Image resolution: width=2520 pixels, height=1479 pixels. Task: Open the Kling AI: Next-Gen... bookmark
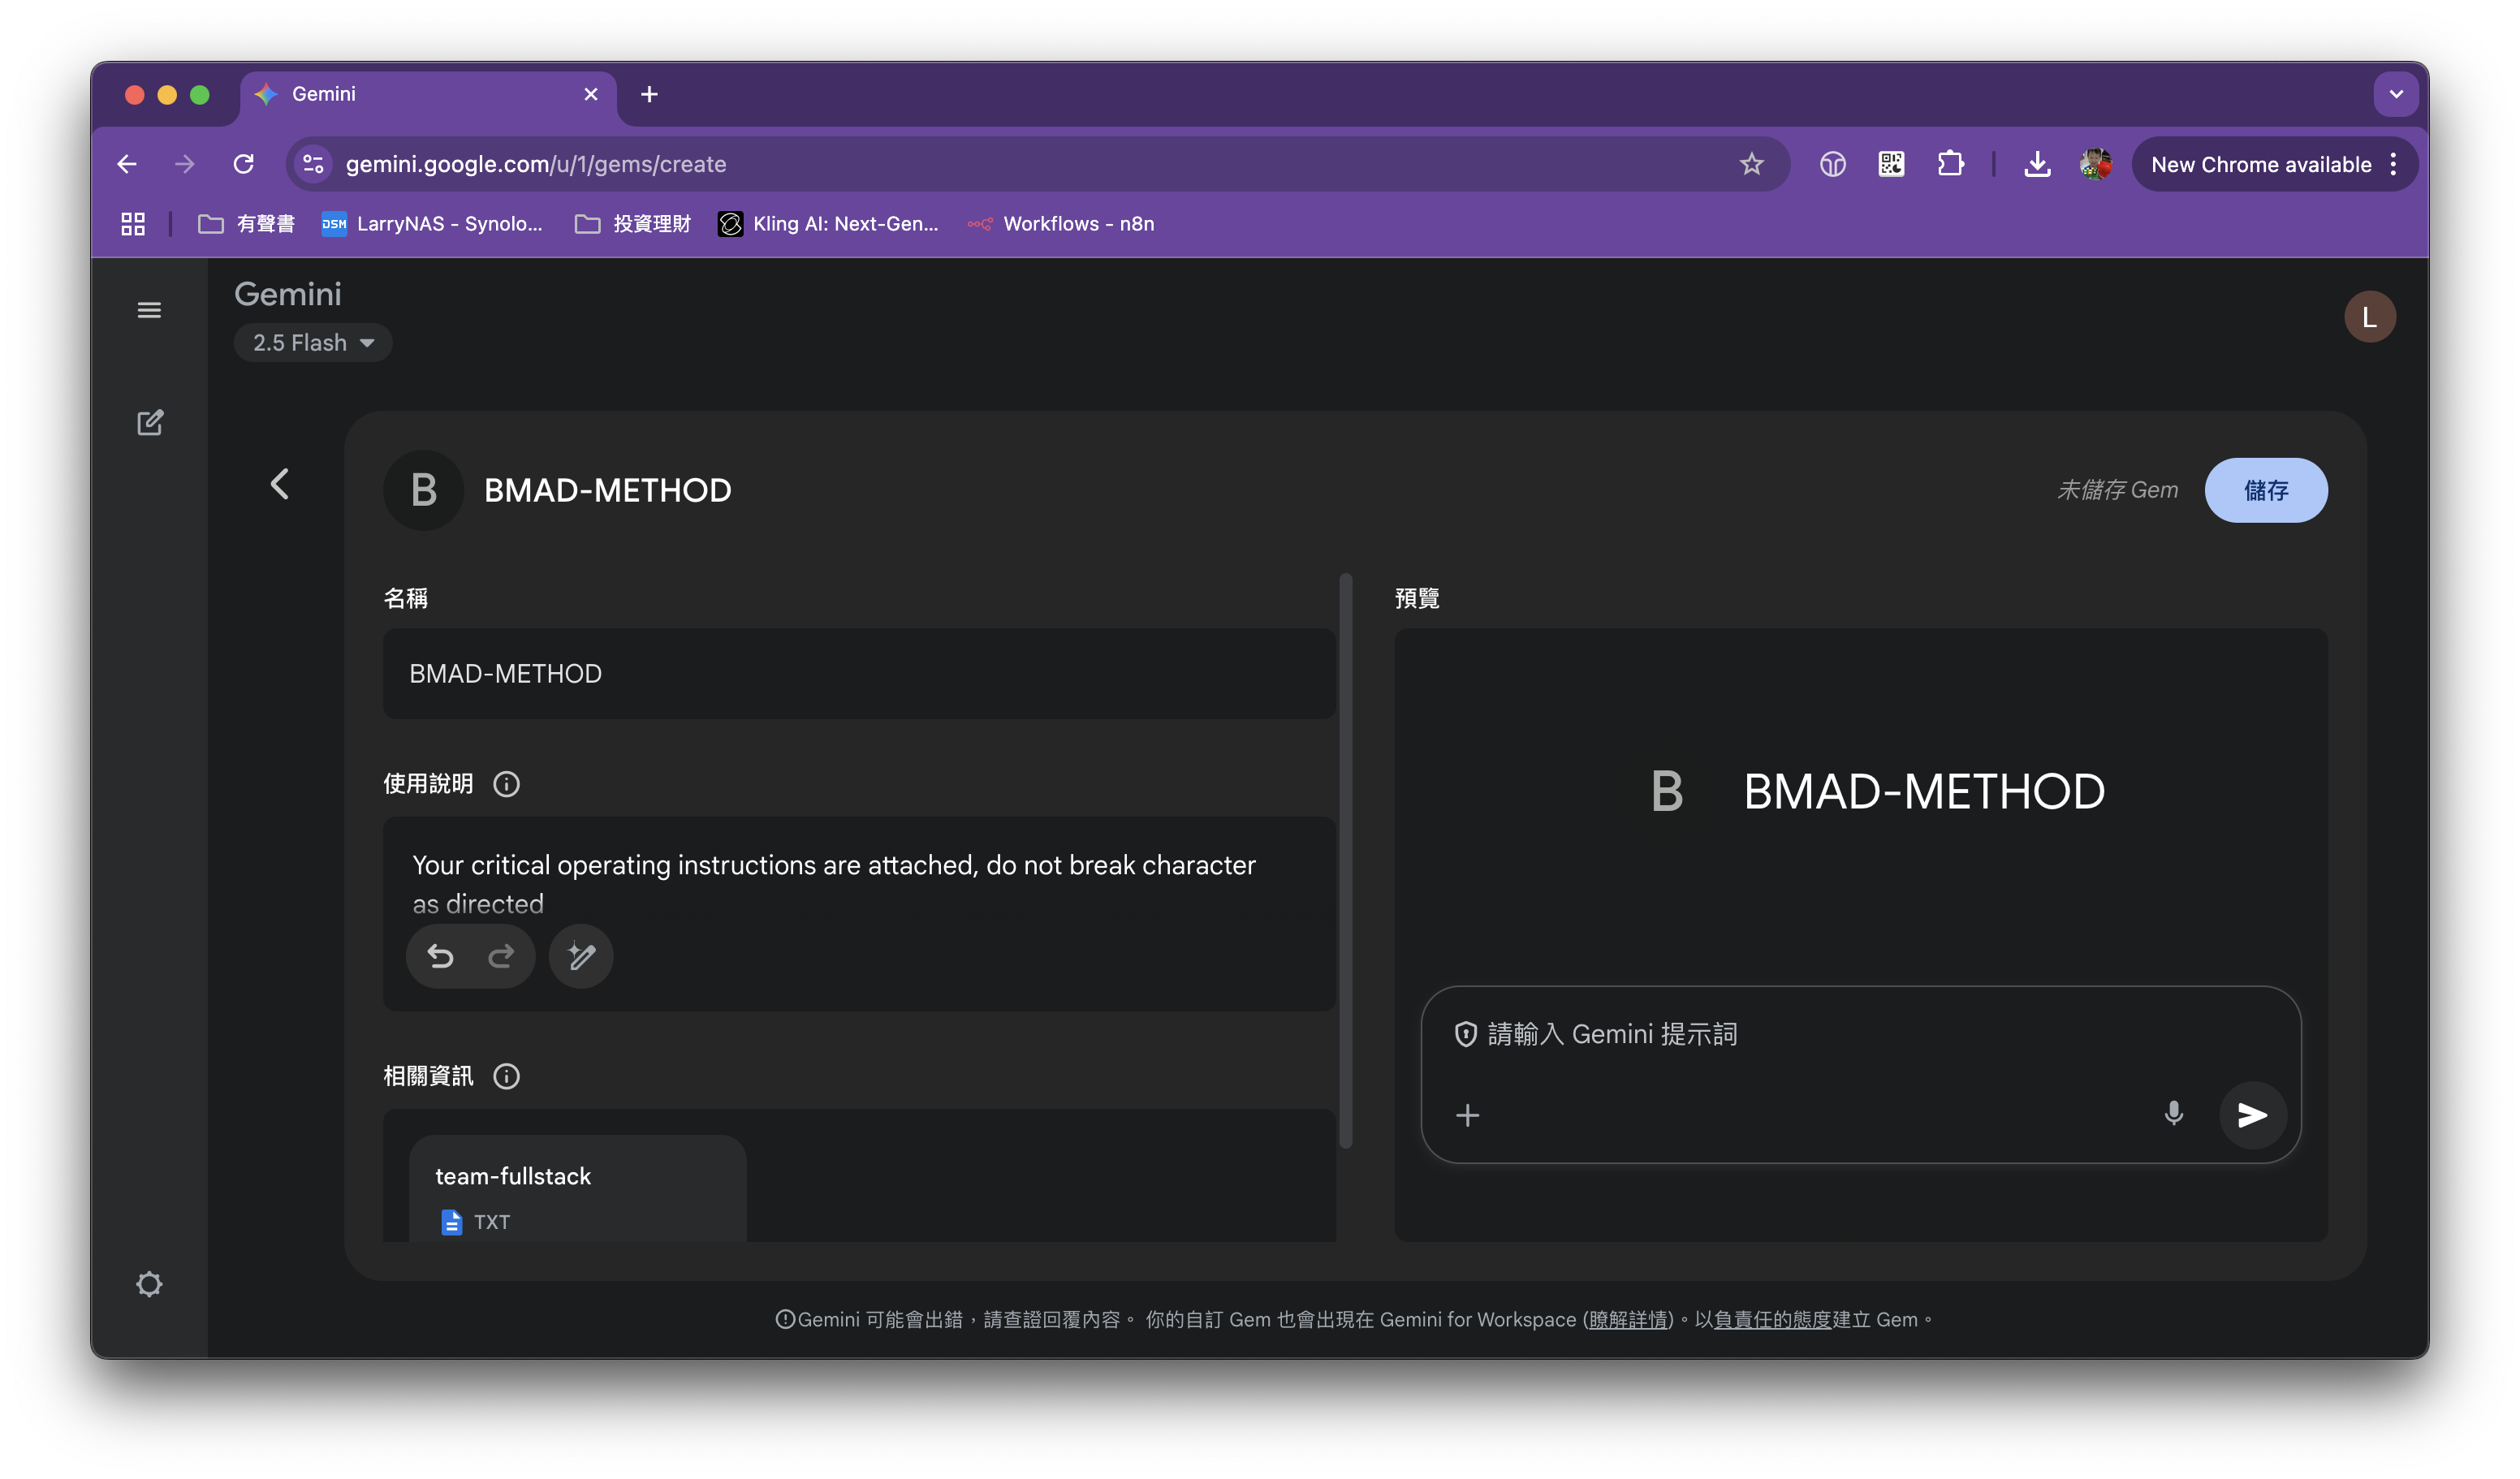(829, 224)
